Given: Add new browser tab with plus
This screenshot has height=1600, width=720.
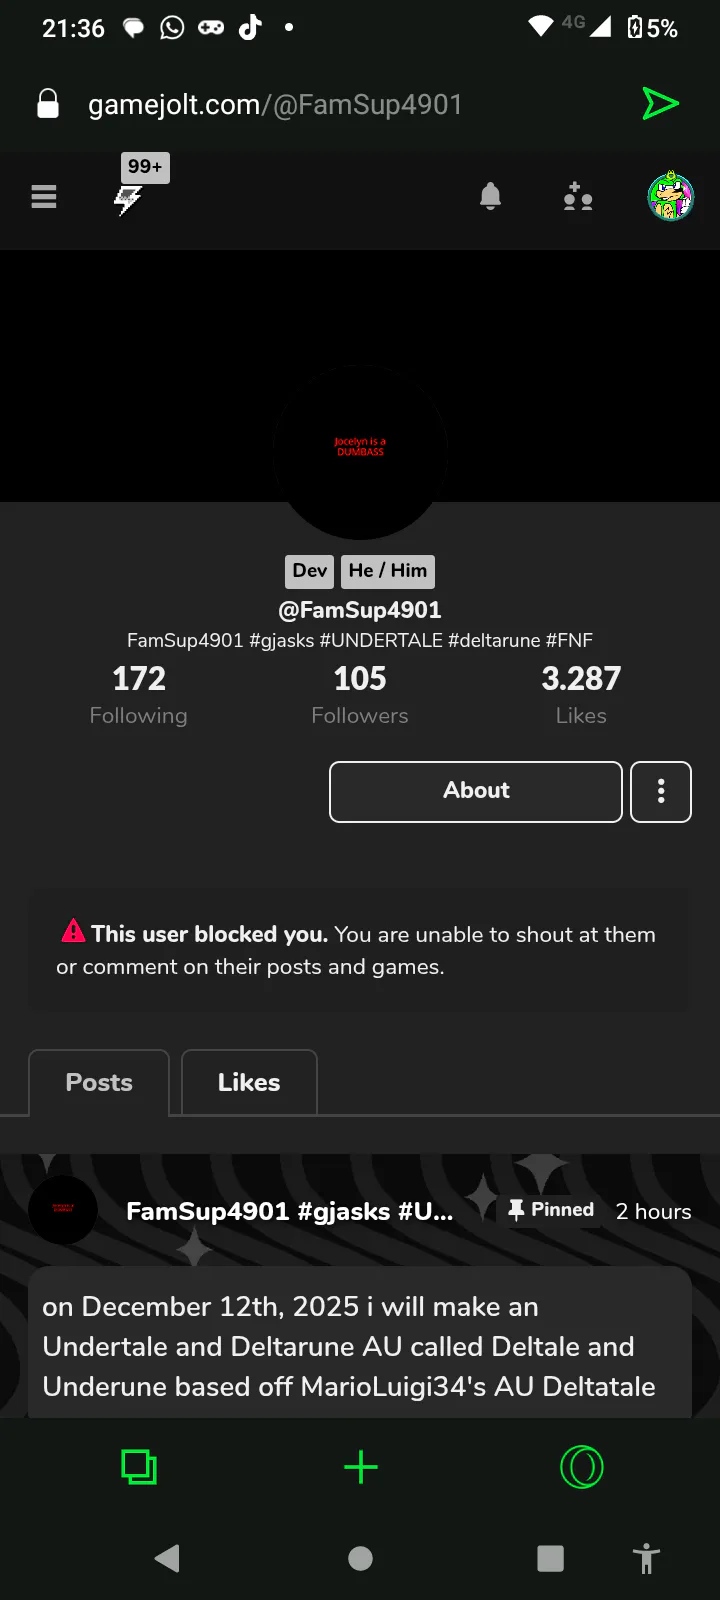Looking at the screenshot, I should point(360,1467).
